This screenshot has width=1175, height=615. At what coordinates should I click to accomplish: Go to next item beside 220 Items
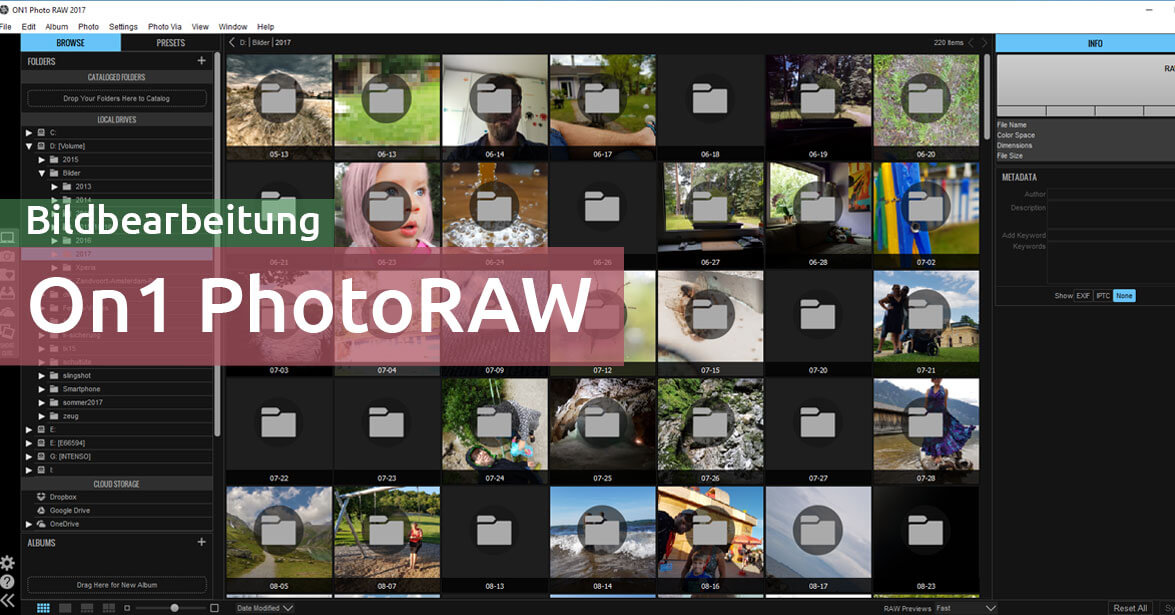click(985, 43)
